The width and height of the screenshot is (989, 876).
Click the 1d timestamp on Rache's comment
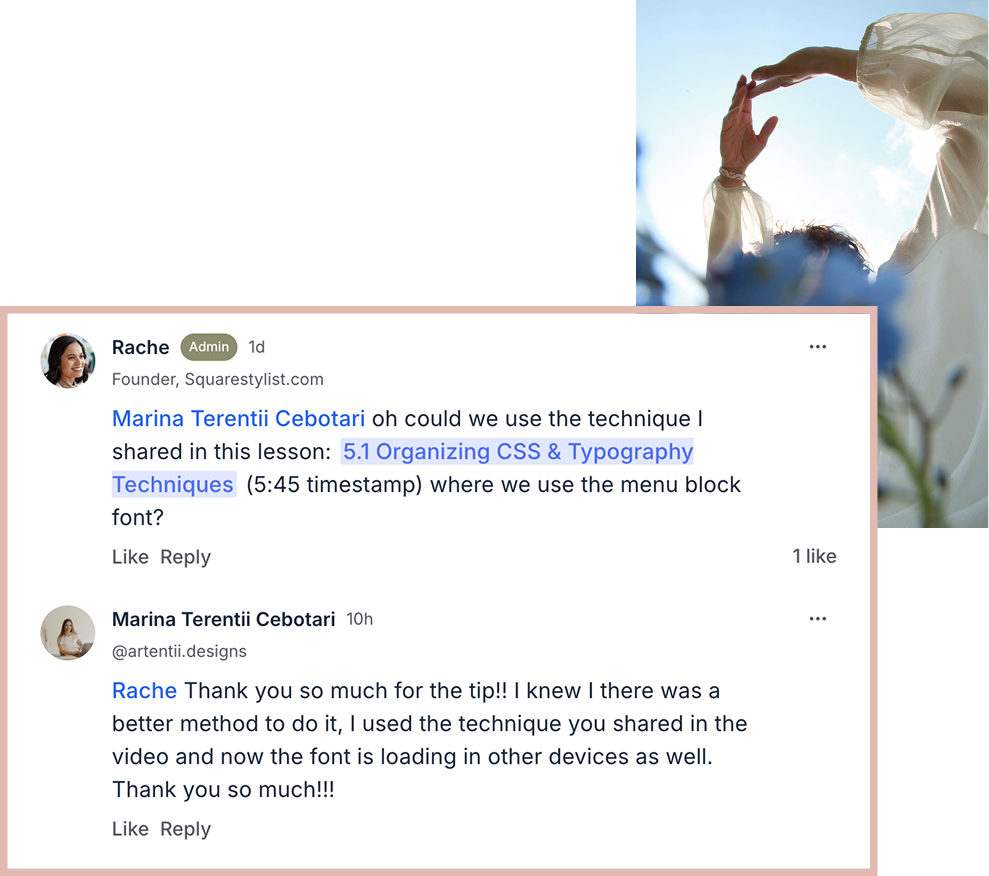[256, 347]
